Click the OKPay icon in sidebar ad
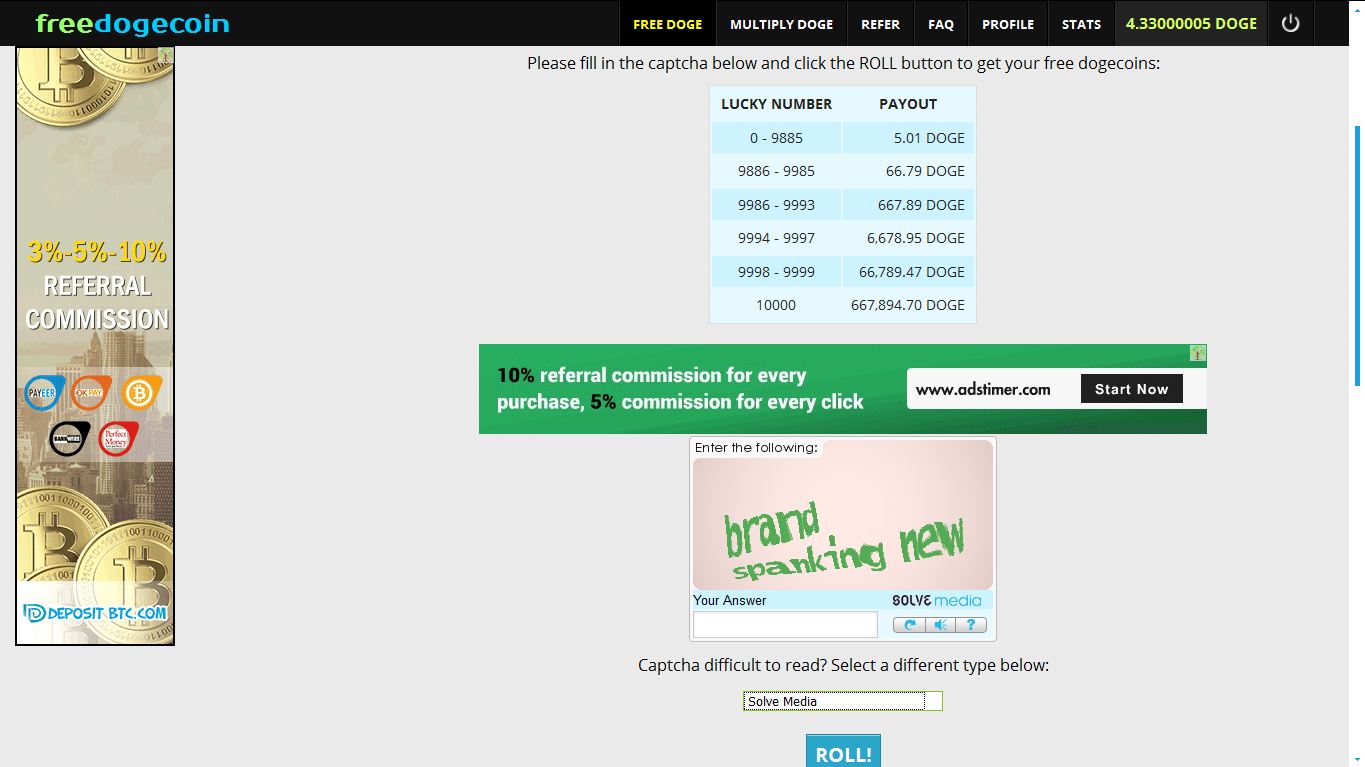The height and width of the screenshot is (767, 1365). point(91,393)
